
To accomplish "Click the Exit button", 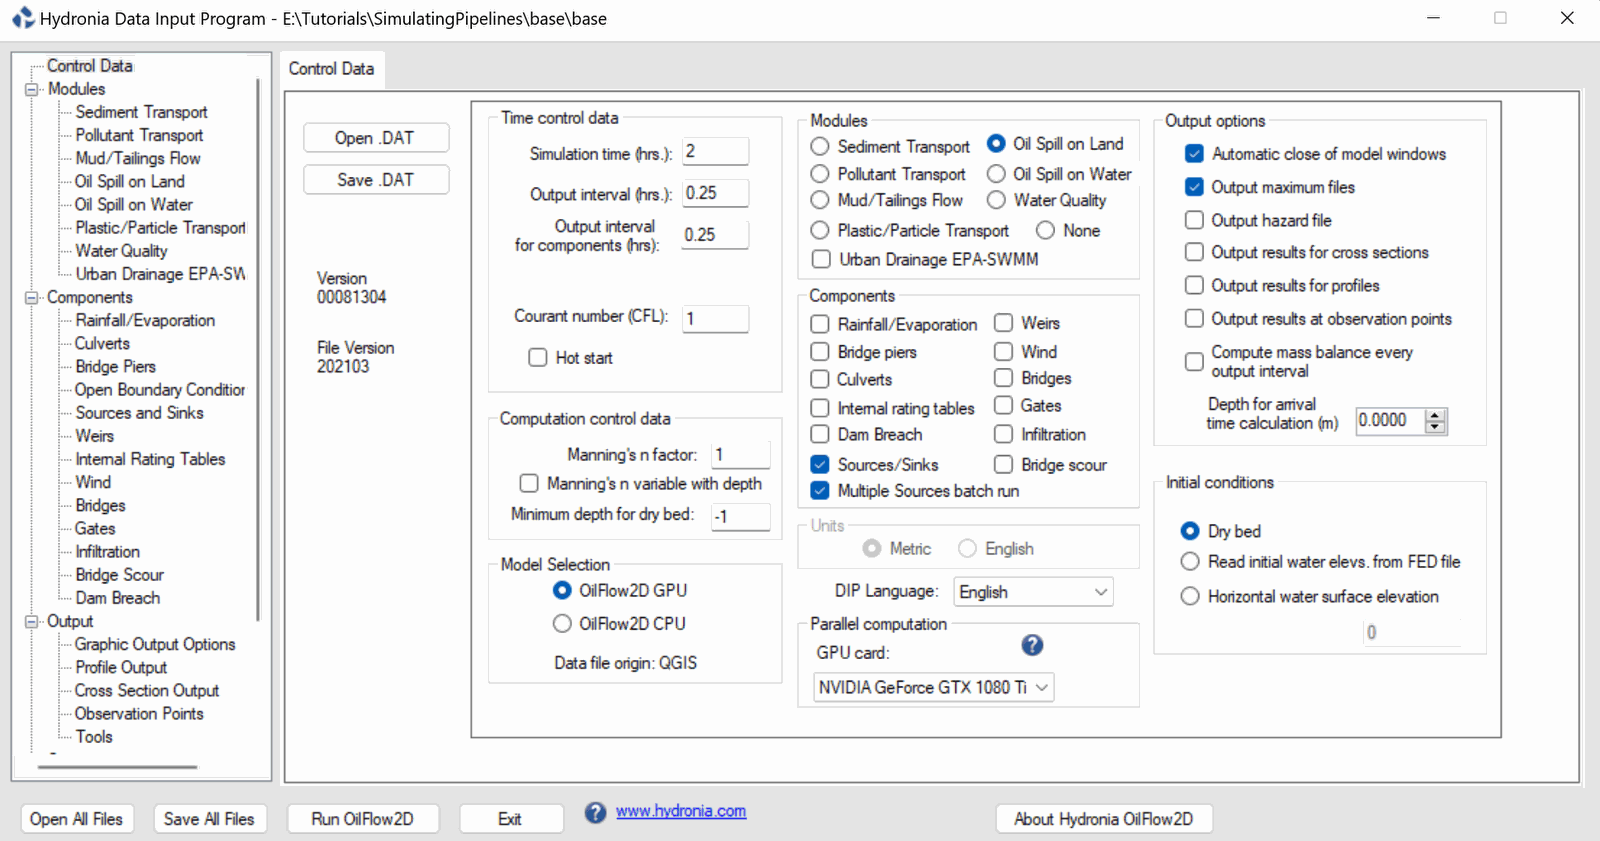I will coord(510,818).
